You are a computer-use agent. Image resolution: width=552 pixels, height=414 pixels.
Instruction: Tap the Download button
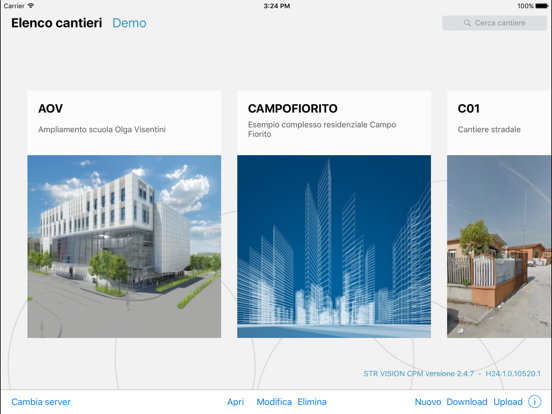[x=467, y=402]
